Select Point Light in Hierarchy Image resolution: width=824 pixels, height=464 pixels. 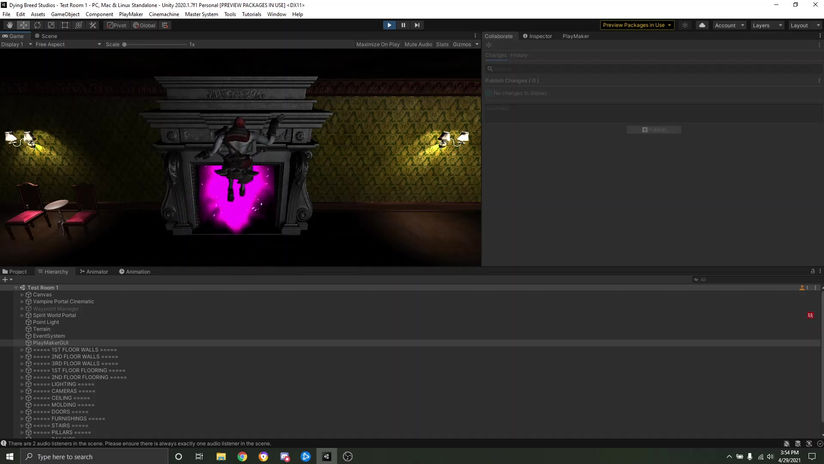(46, 322)
